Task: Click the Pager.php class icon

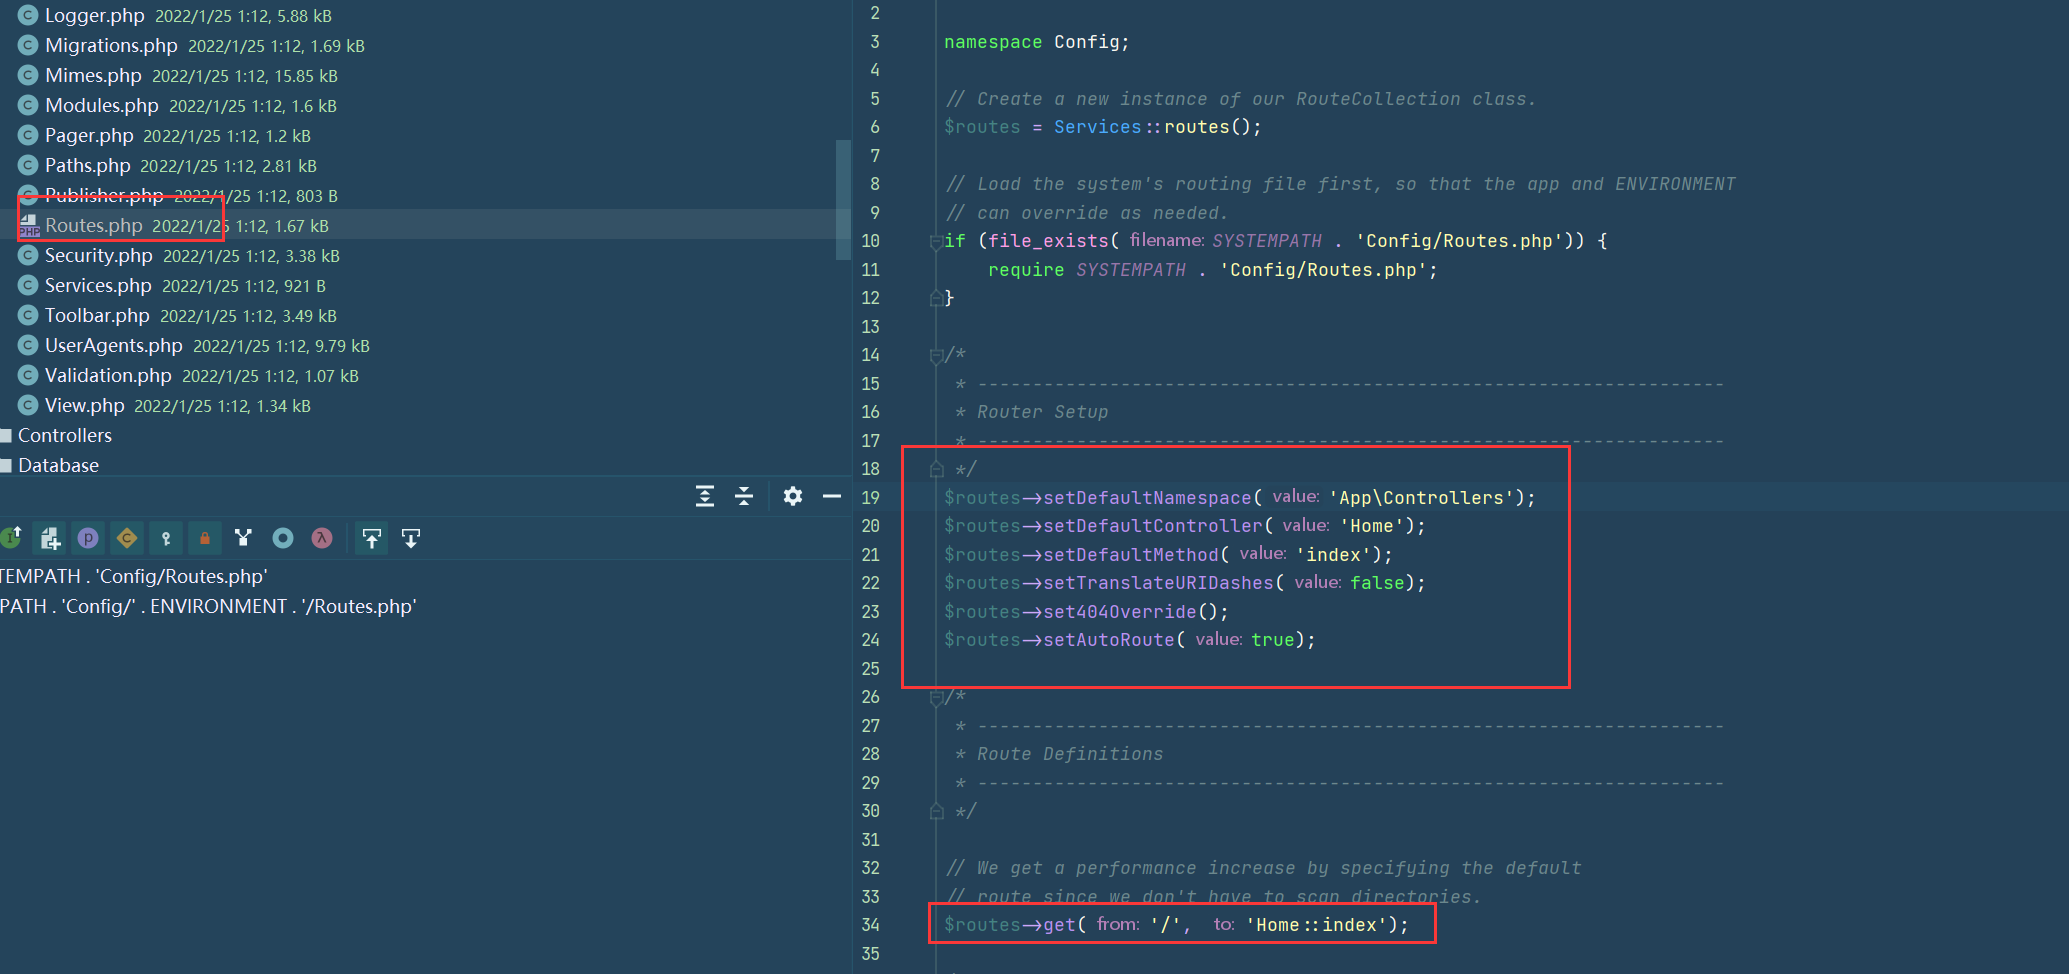Action: tap(28, 135)
